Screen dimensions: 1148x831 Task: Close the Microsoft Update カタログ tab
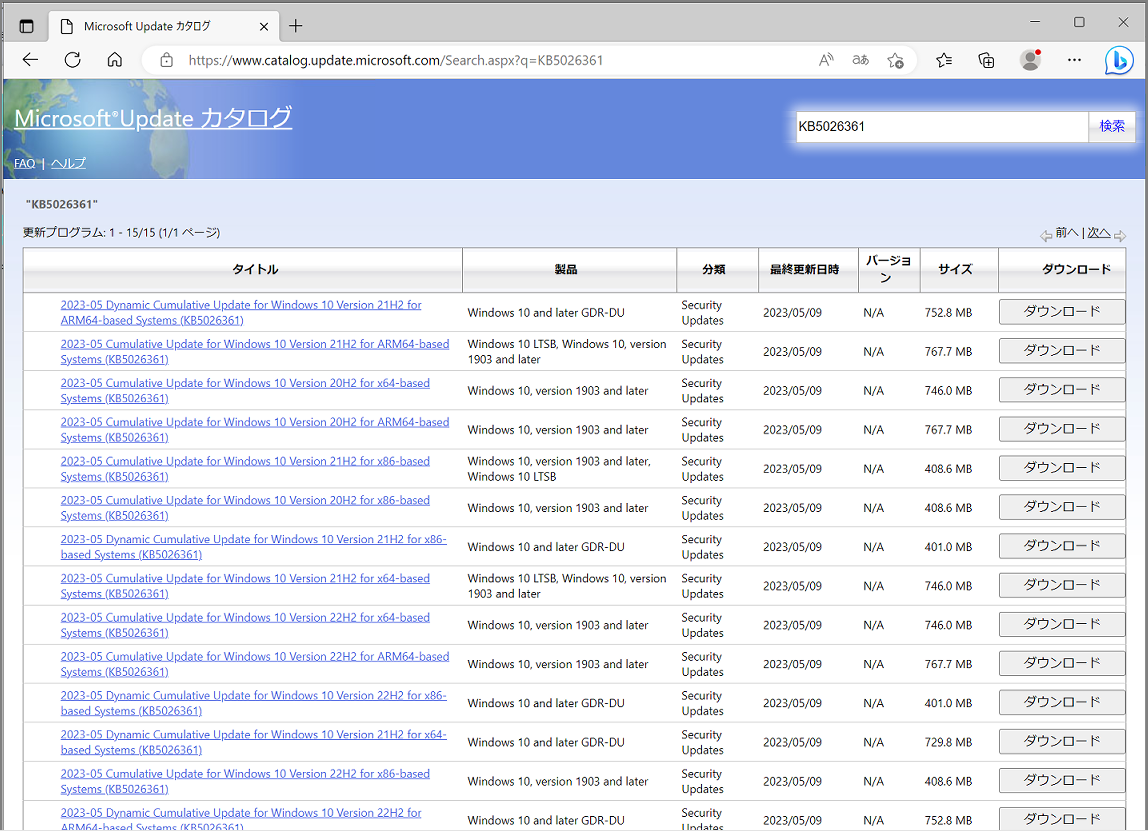[x=264, y=26]
